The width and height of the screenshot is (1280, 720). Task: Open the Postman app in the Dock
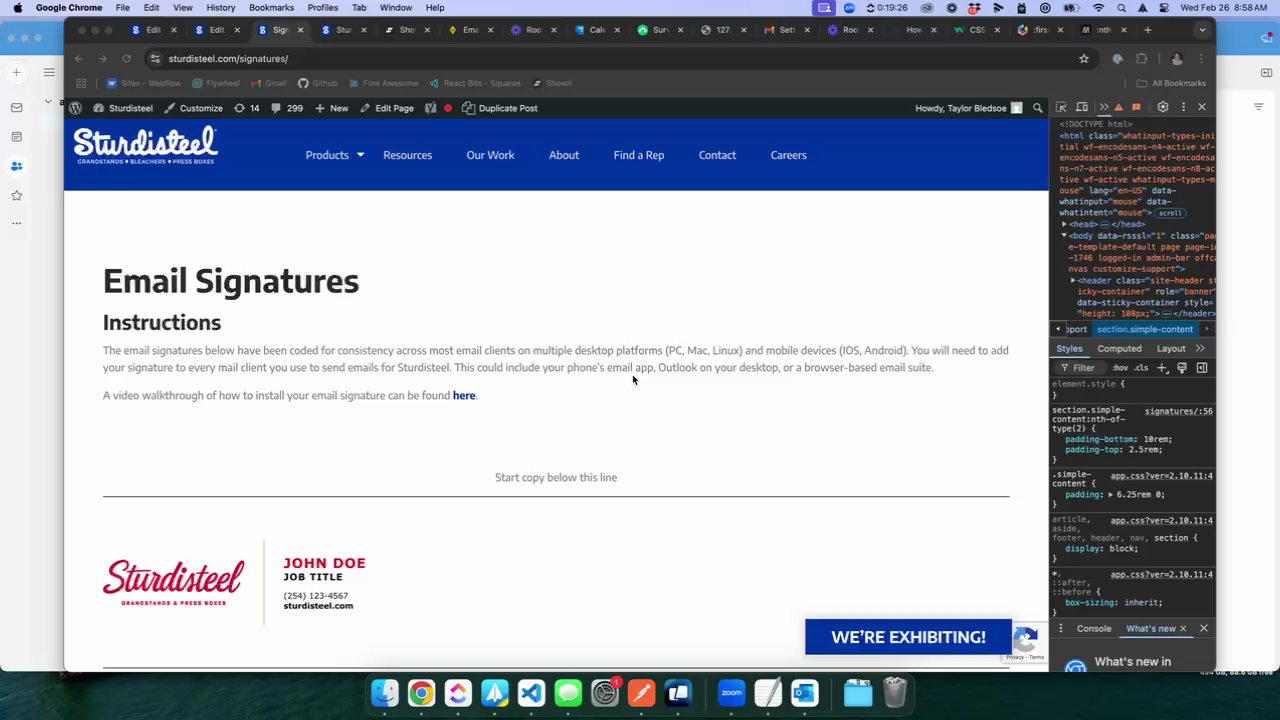(641, 692)
